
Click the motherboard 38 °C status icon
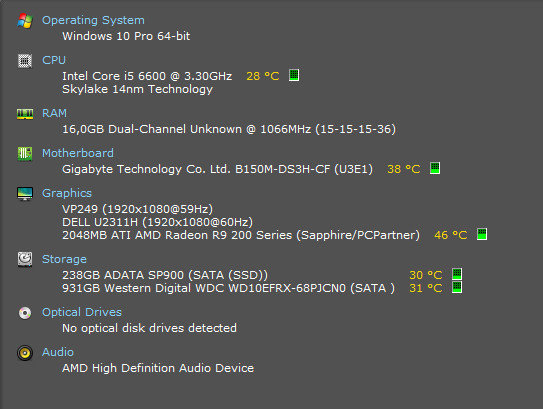click(x=435, y=168)
